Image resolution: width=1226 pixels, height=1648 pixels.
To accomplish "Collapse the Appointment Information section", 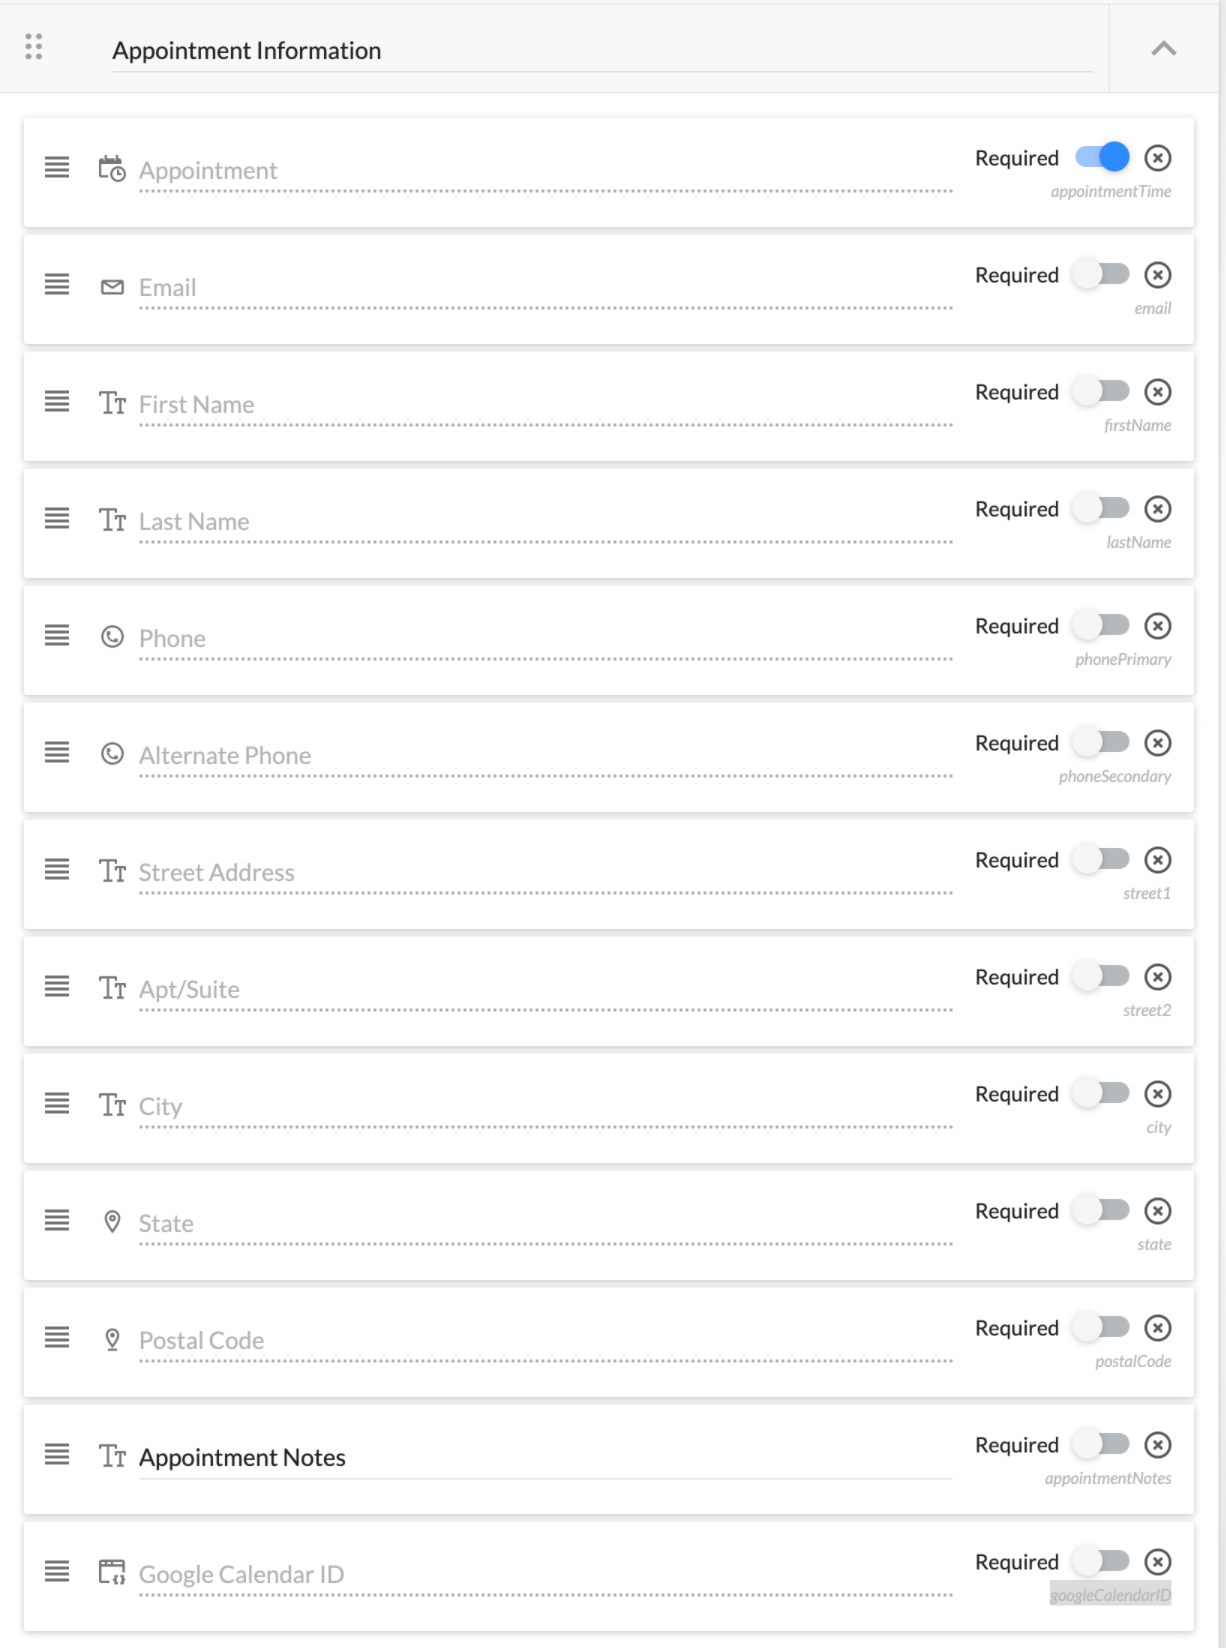I will click(x=1163, y=49).
